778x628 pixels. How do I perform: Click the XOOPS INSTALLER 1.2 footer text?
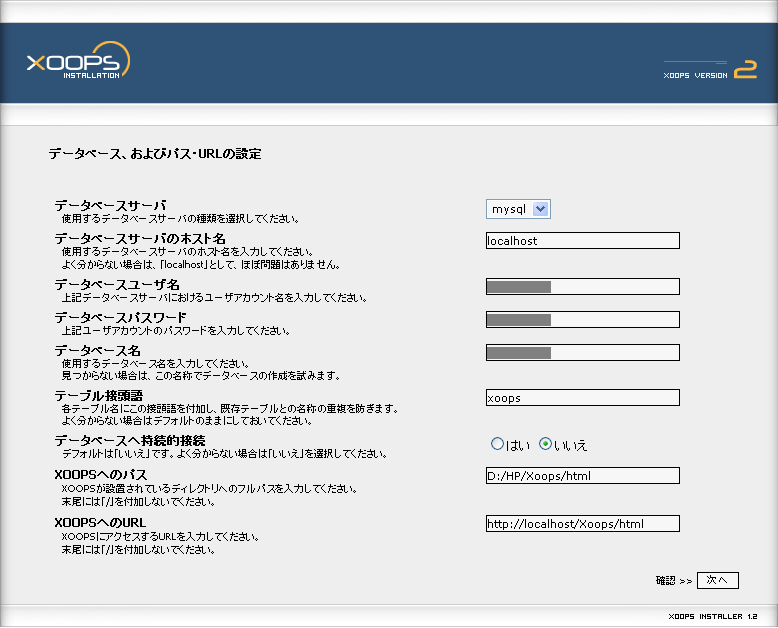[713, 617]
